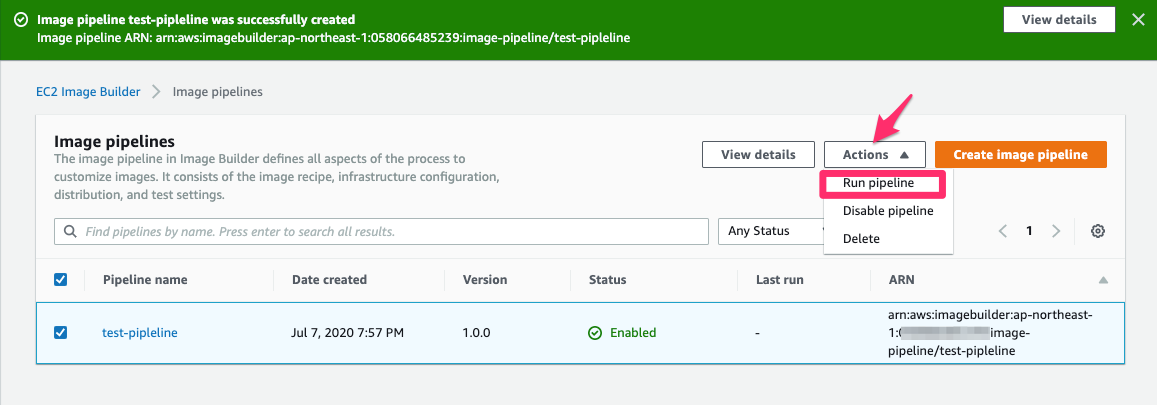Focus the Find pipelines by name search box
Screen dimensions: 1157x405
pyautogui.click(x=381, y=232)
